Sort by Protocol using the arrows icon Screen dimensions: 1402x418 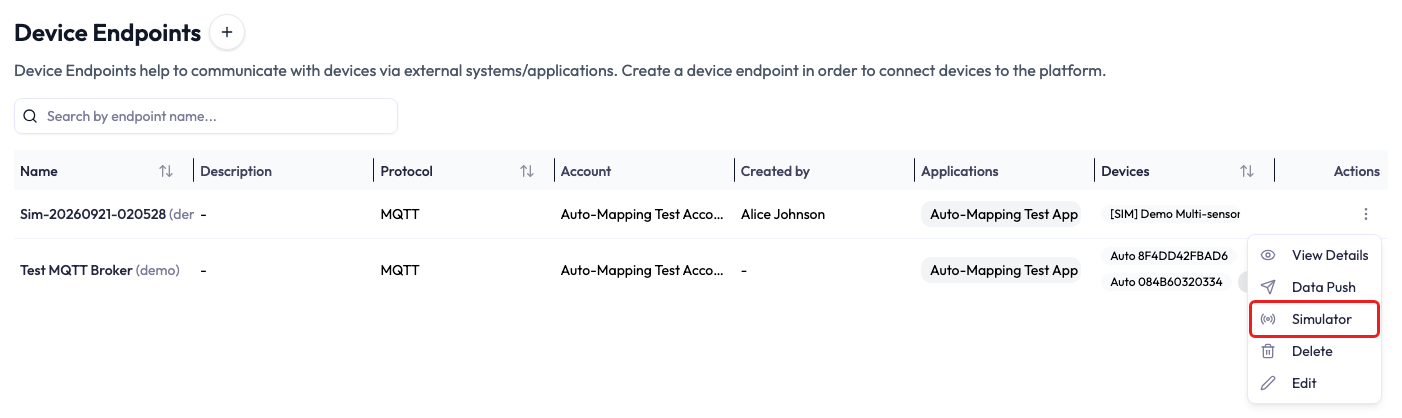[x=526, y=171]
